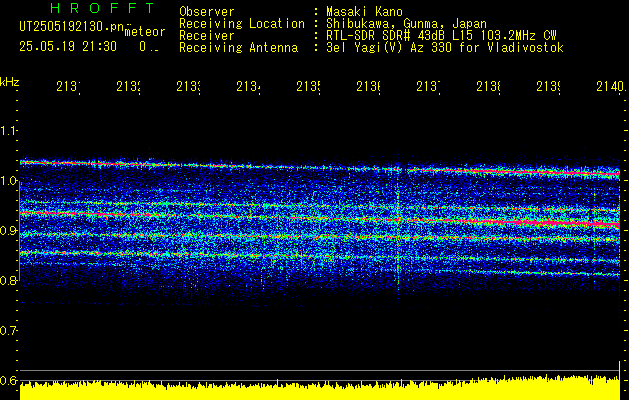Click the yellow signal level bar graph
The image size is (629, 400).
pos(320,389)
